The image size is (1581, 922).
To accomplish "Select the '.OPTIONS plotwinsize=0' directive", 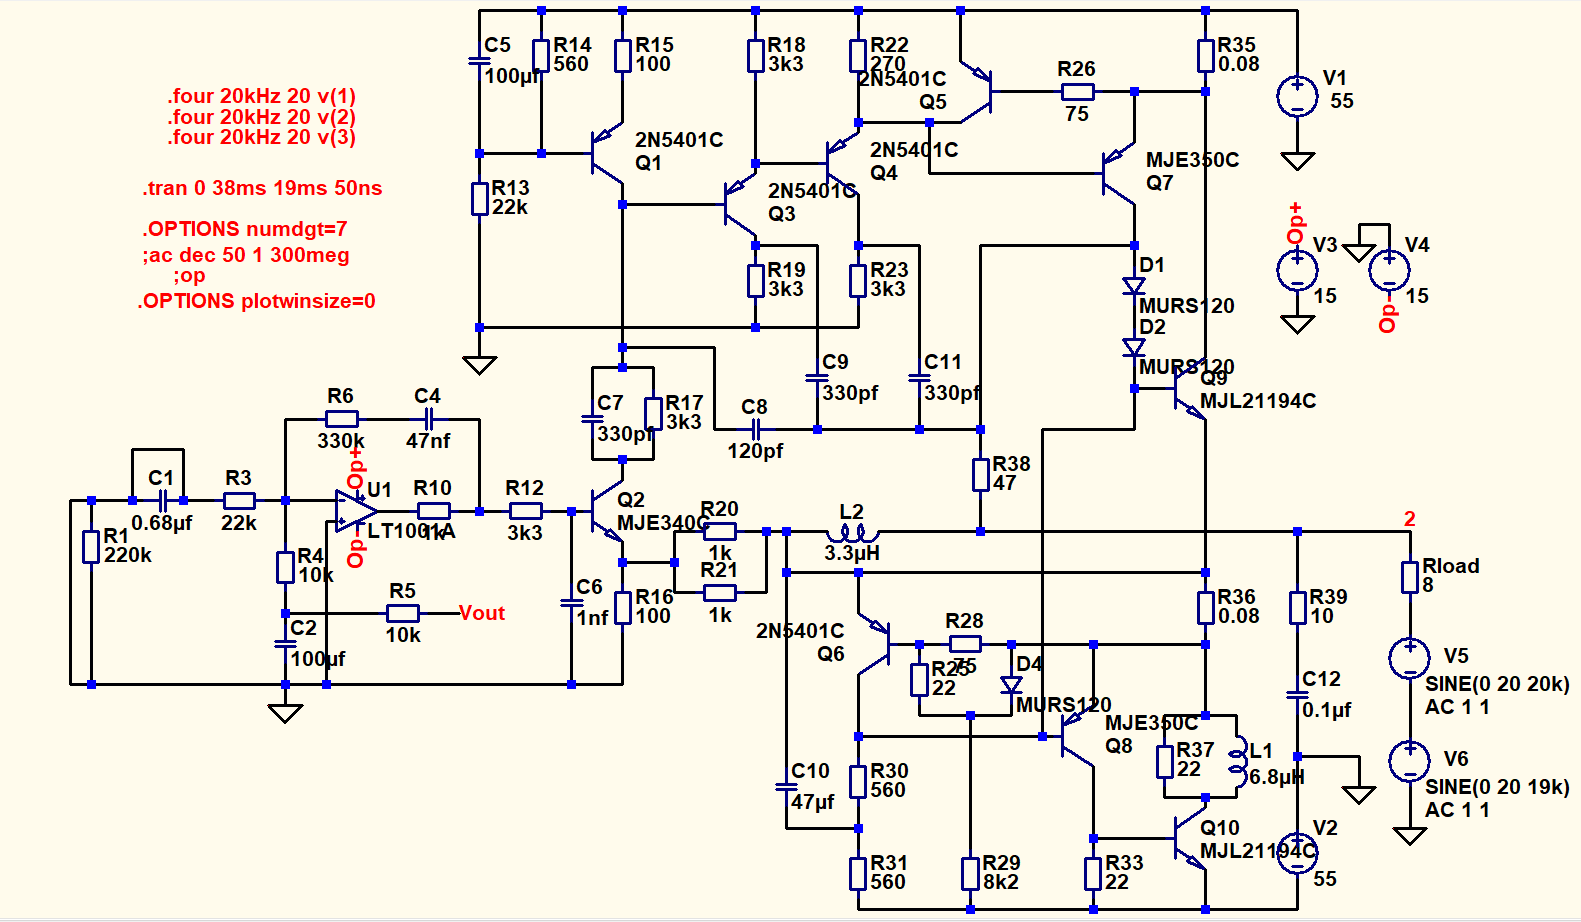I will point(256,301).
